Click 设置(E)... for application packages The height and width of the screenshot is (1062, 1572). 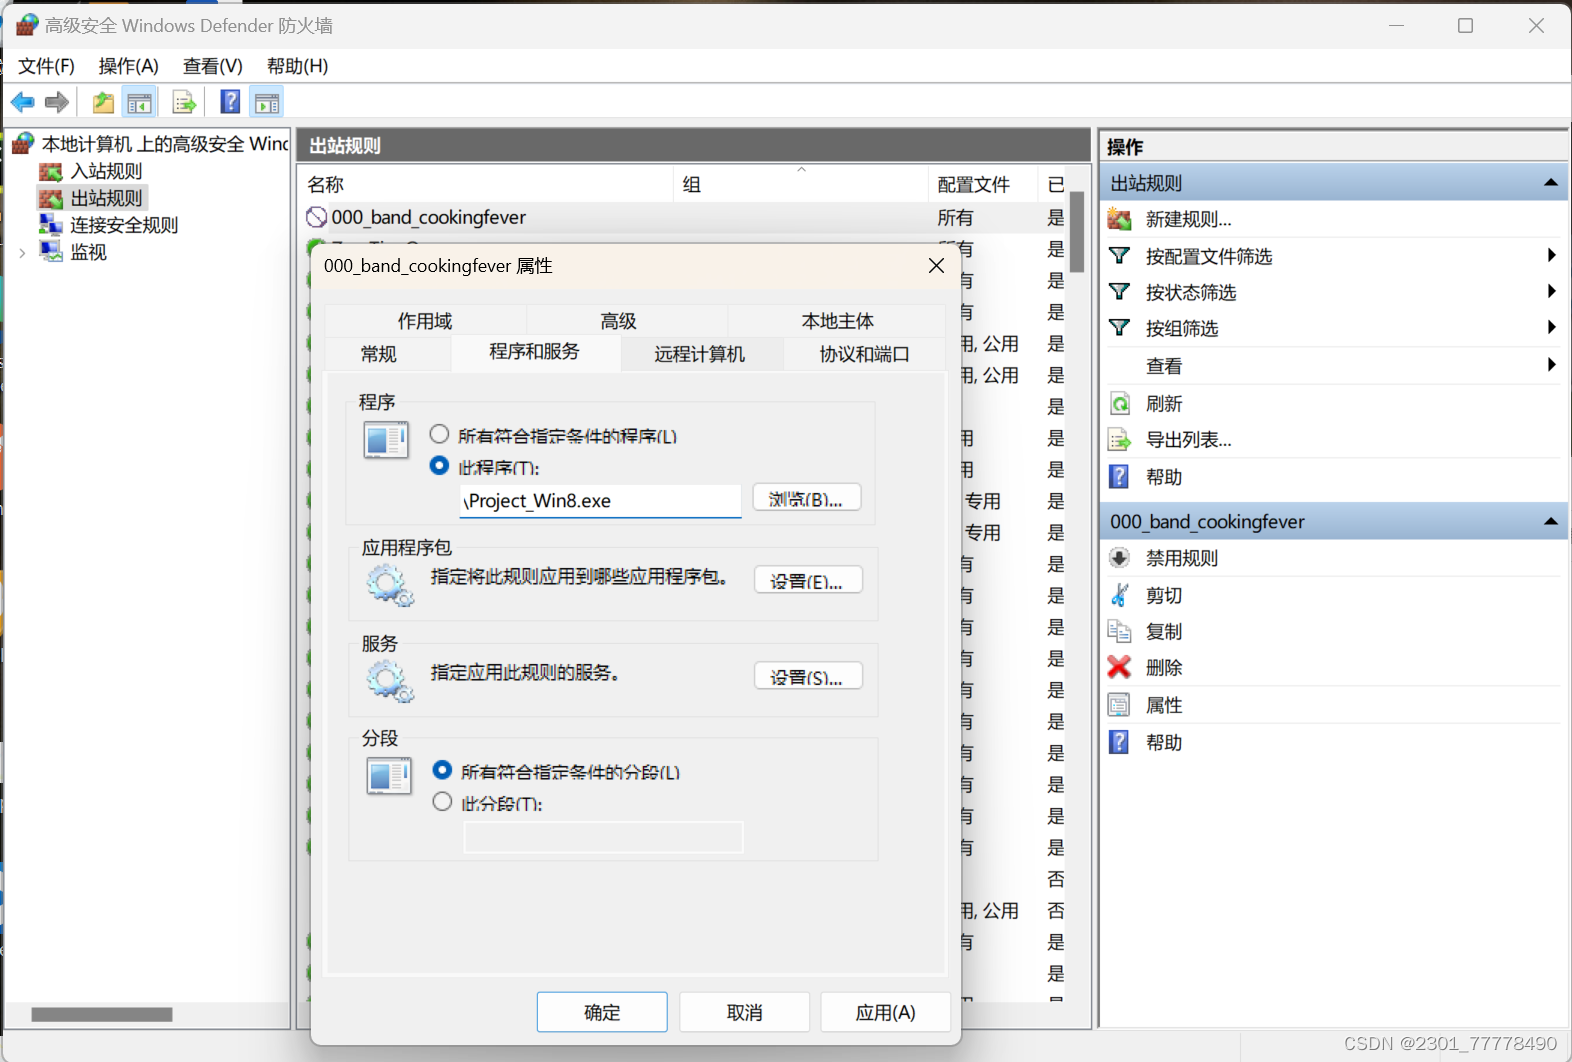click(x=808, y=580)
